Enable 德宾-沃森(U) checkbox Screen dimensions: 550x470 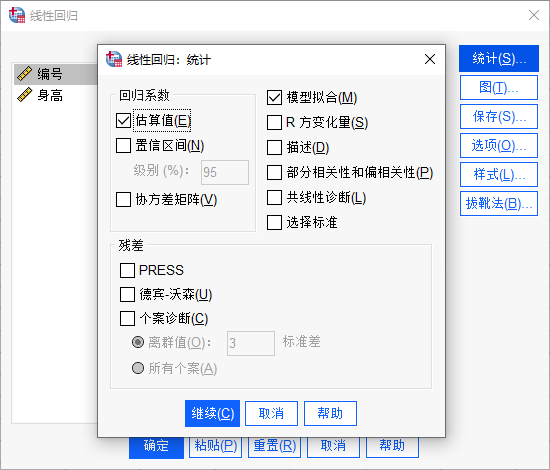point(127,294)
